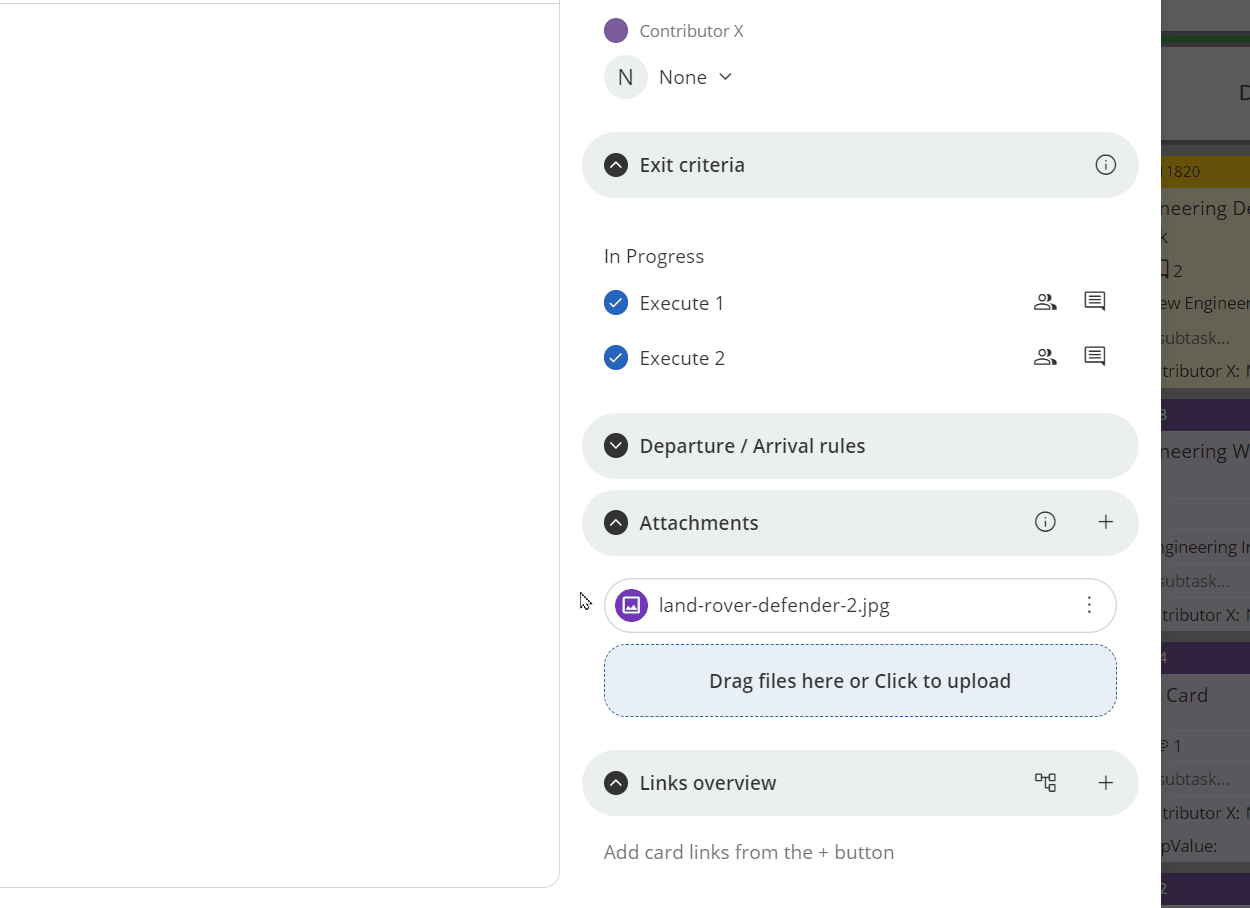
Task: Open comment icon for Execute 1
Action: 1095,302
